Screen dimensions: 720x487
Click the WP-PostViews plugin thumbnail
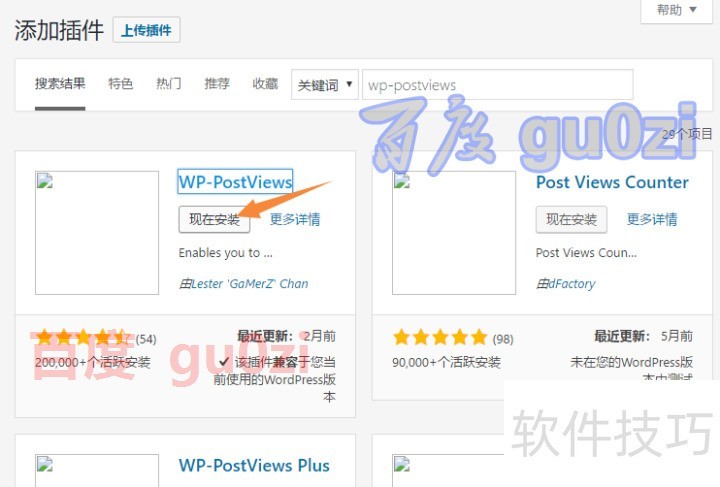click(x=97, y=233)
